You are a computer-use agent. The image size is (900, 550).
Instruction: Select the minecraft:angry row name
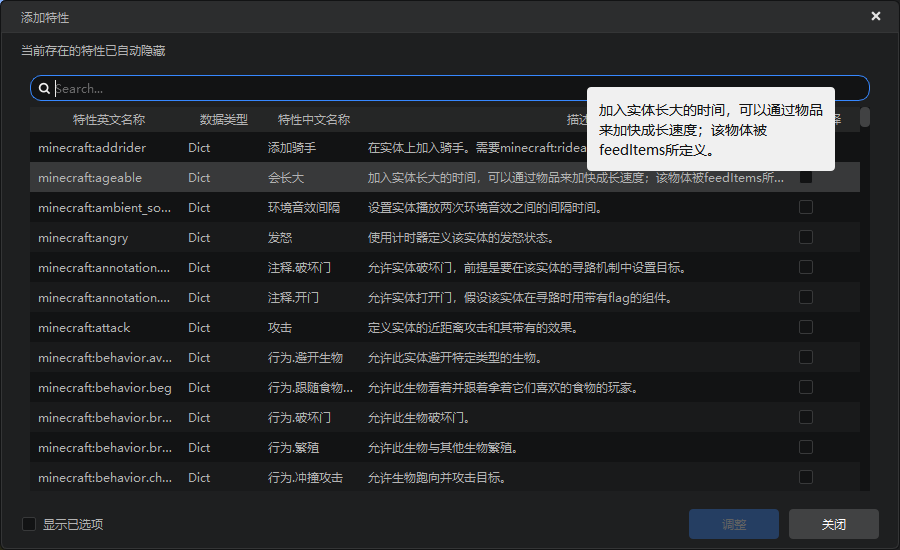click(83, 238)
